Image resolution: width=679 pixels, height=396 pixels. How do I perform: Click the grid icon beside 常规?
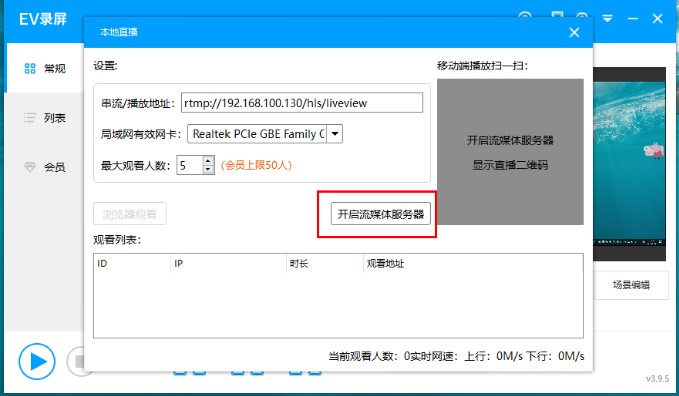pyautogui.click(x=30, y=68)
